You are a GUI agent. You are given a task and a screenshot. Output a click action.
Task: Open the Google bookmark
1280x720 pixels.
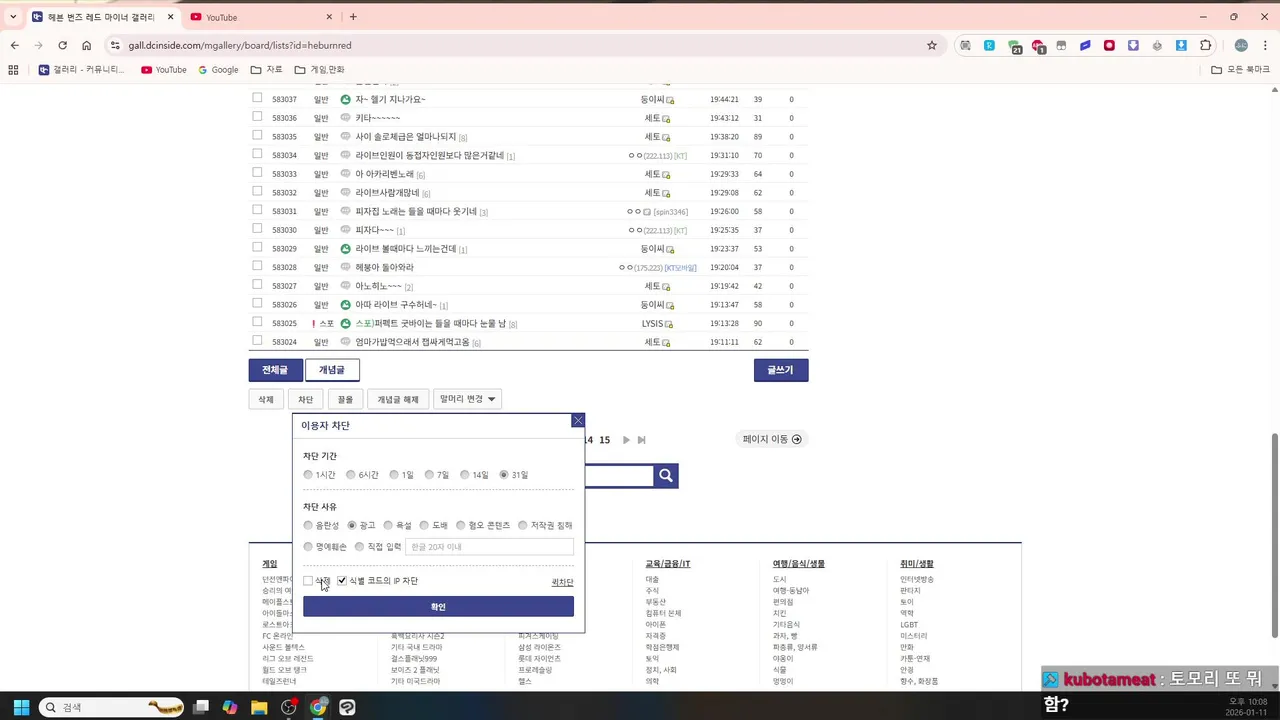click(218, 70)
